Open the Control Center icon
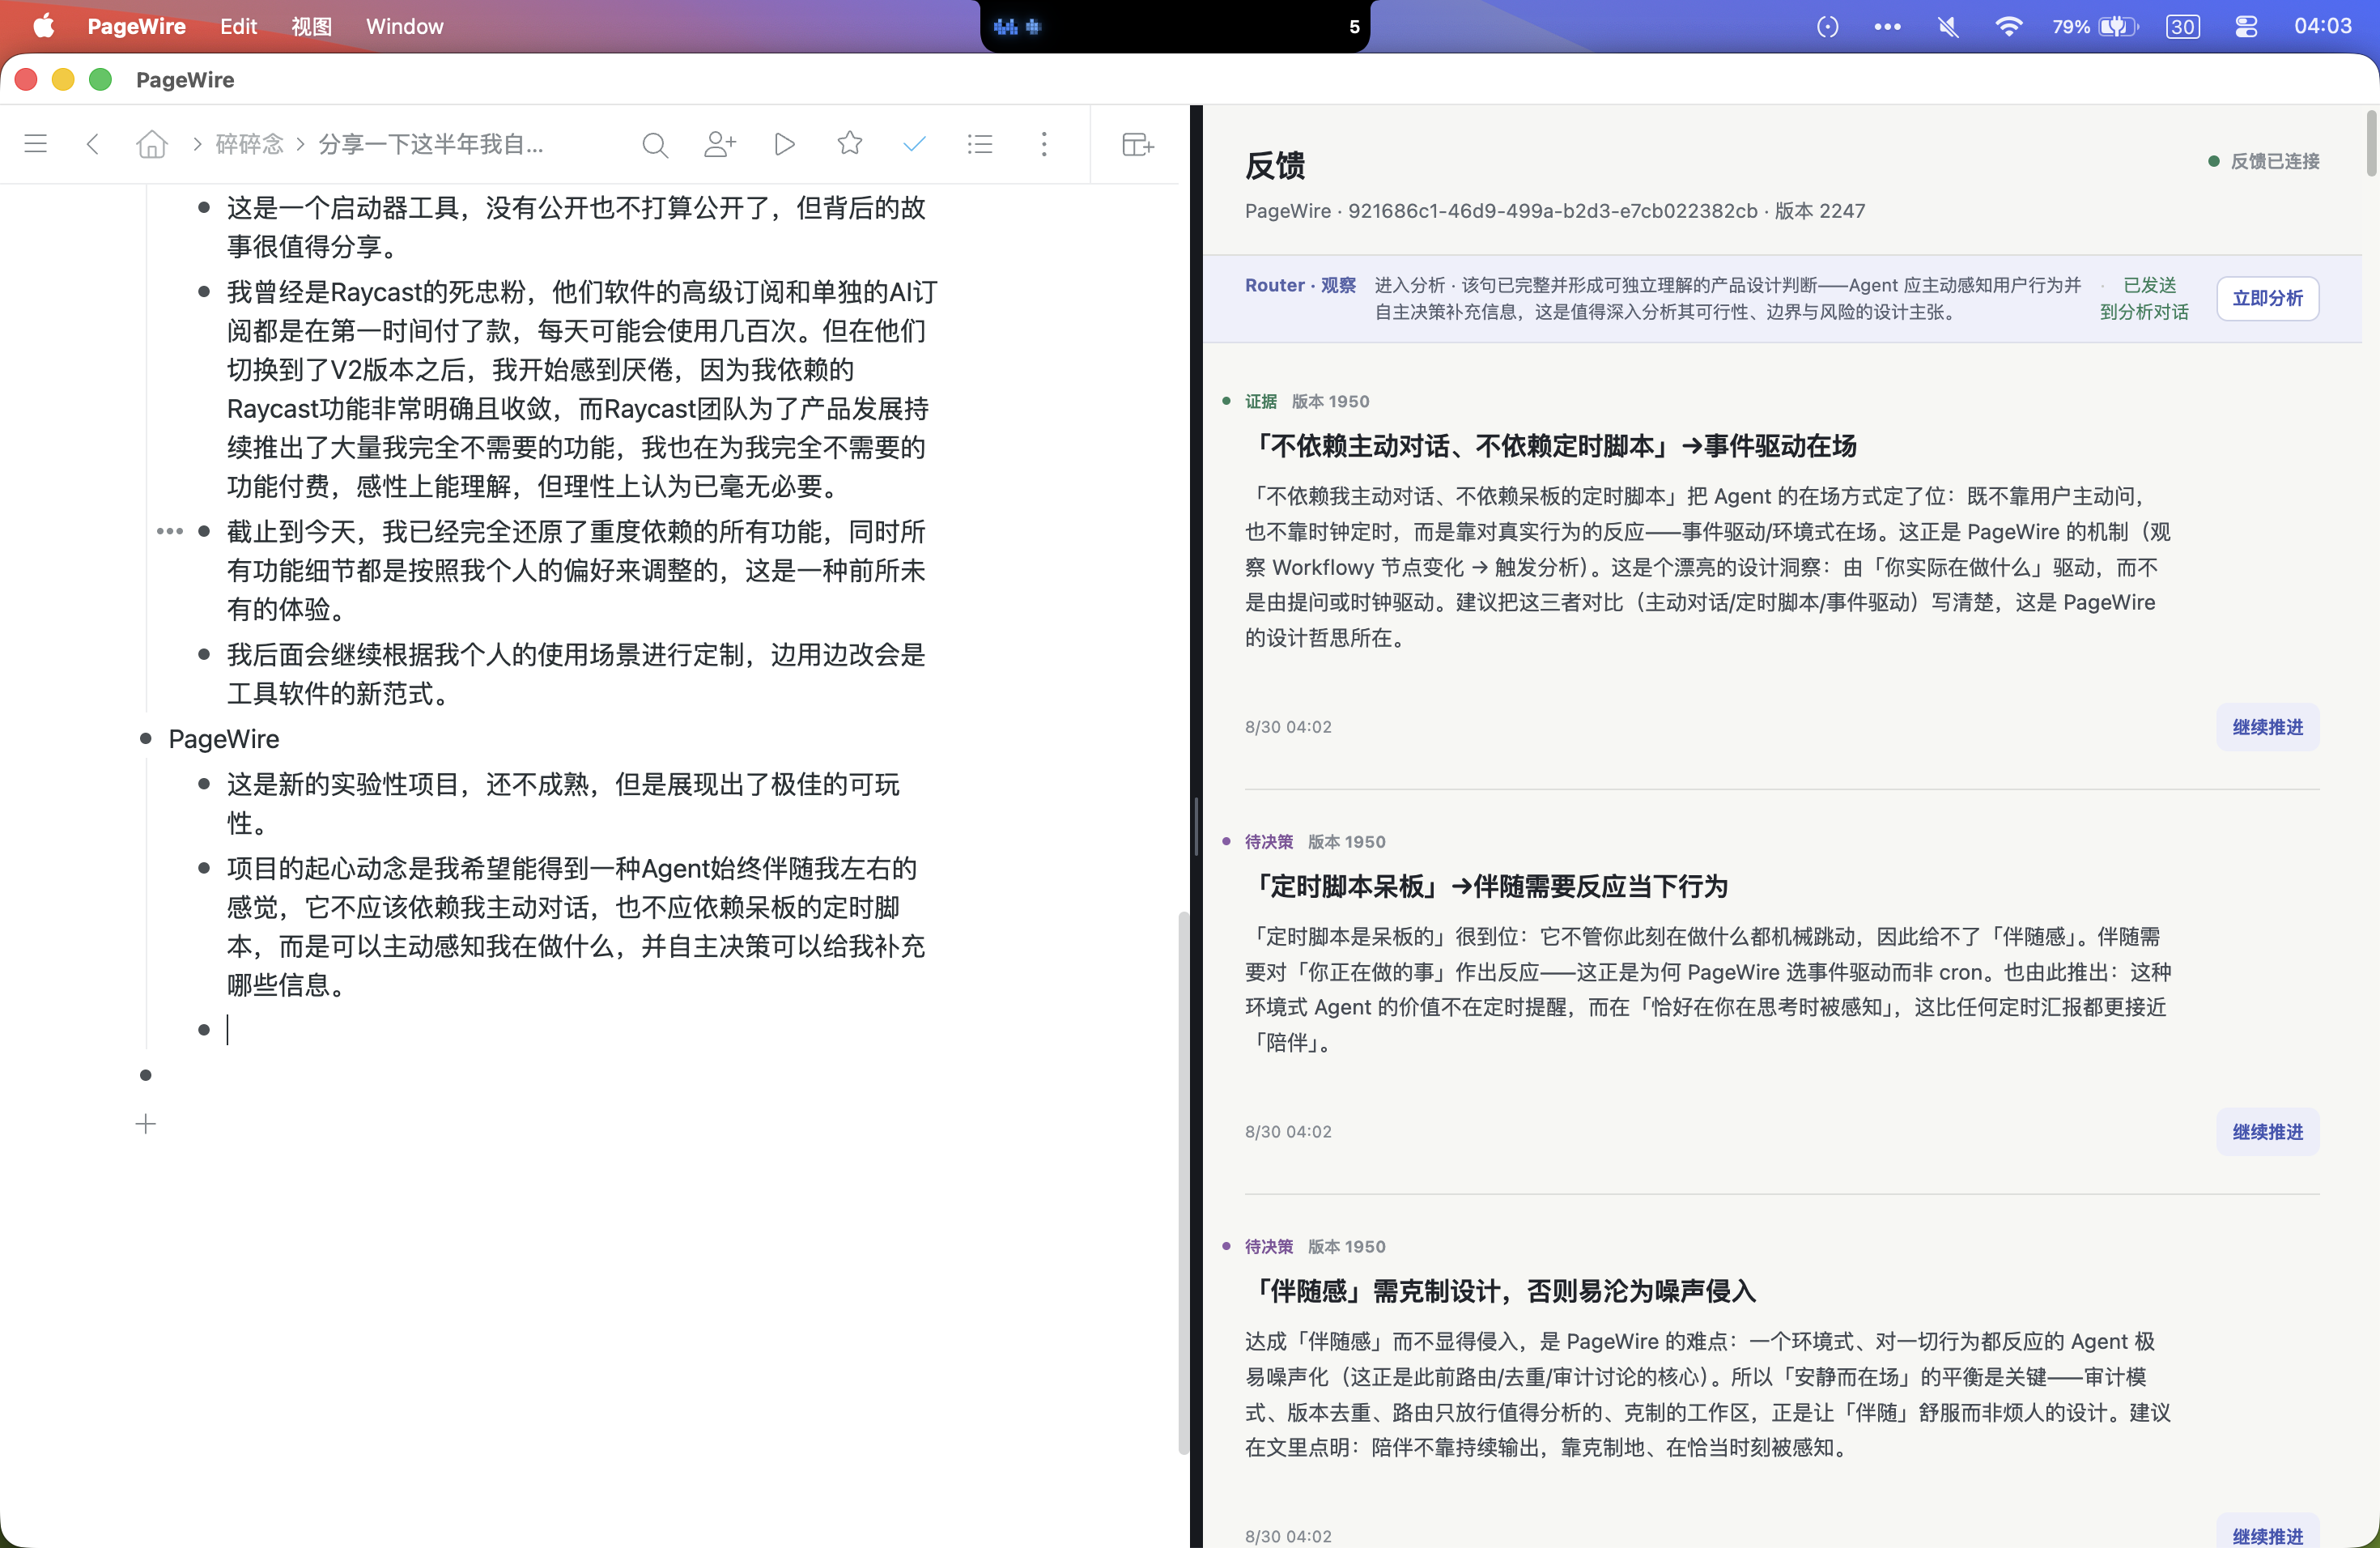Screen dimensions: 2380x1548 pyautogui.click(x=2246, y=26)
